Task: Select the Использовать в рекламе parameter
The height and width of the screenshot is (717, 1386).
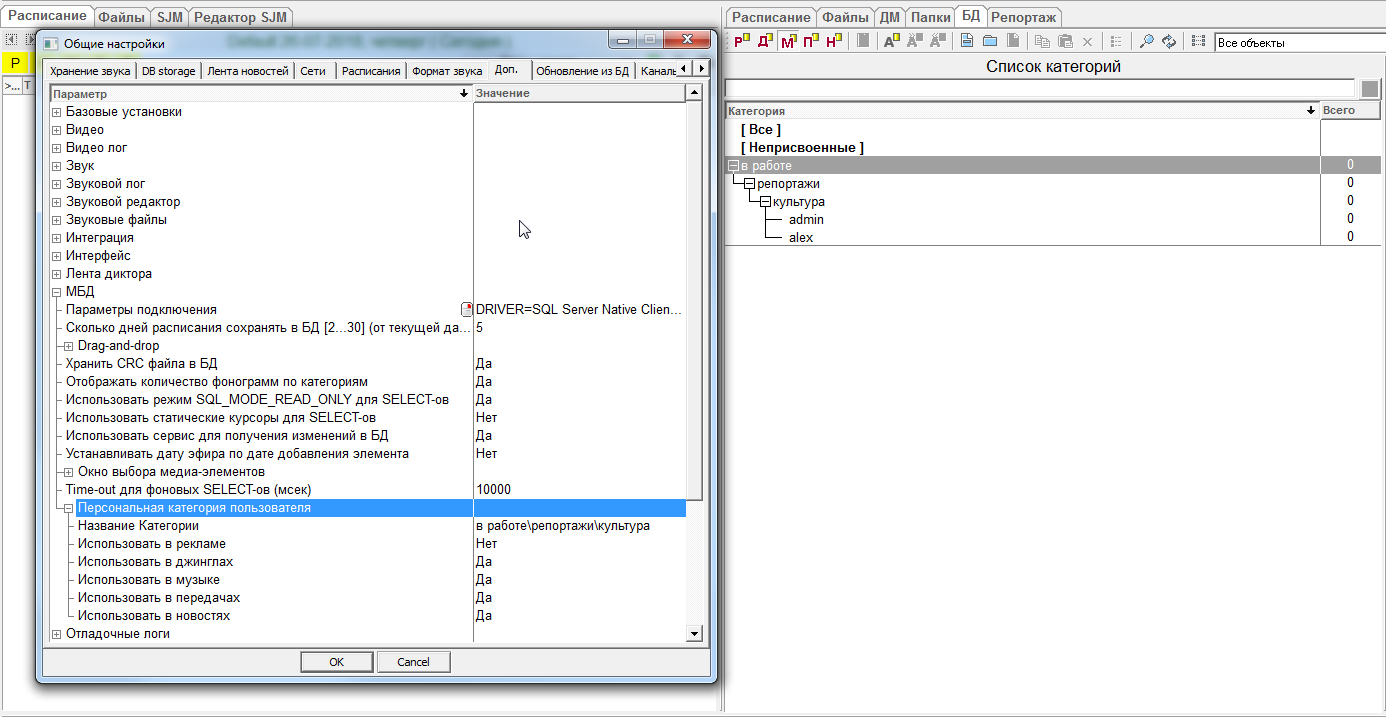Action: (x=152, y=544)
